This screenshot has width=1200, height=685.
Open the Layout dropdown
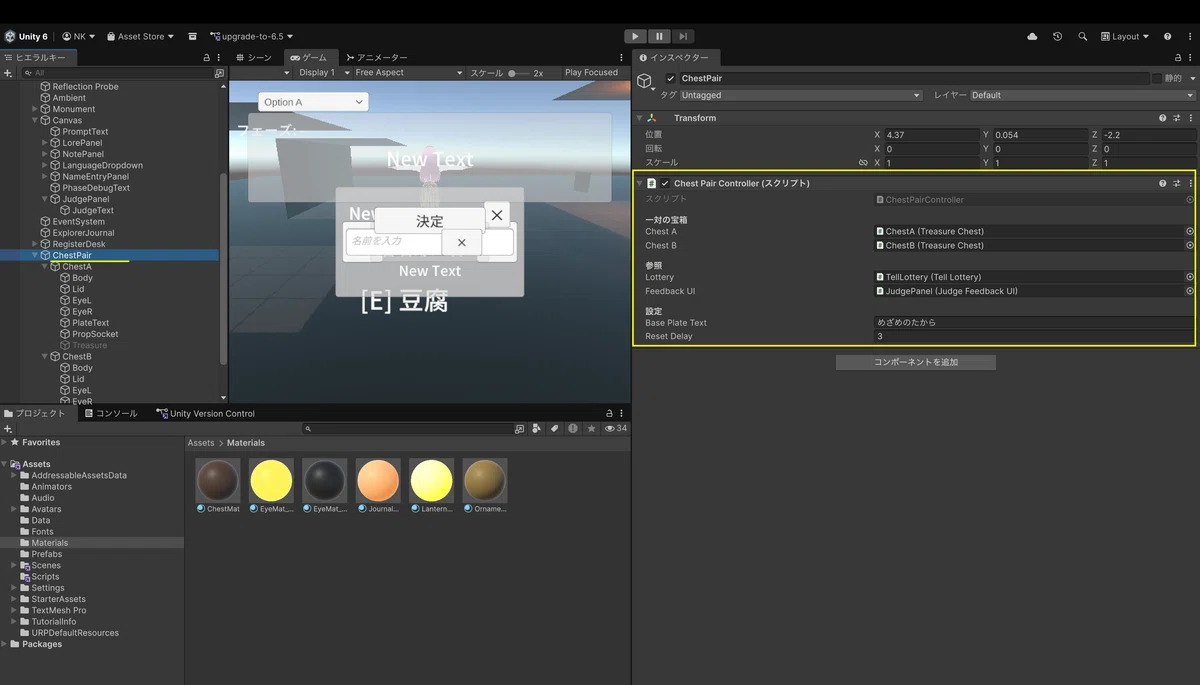(x=1125, y=36)
